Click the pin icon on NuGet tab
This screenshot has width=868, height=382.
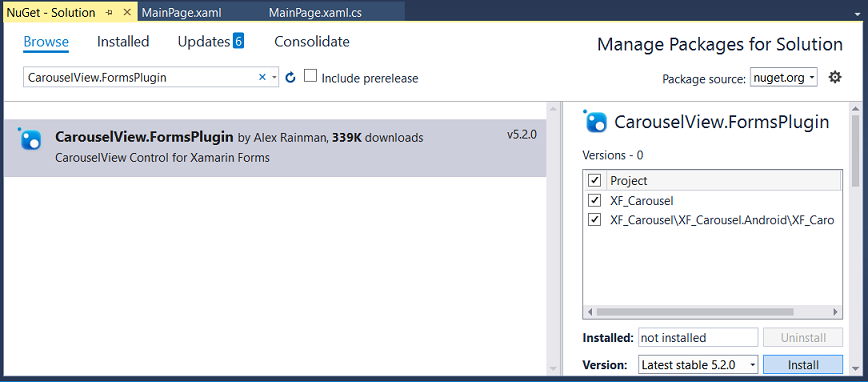click(x=110, y=12)
